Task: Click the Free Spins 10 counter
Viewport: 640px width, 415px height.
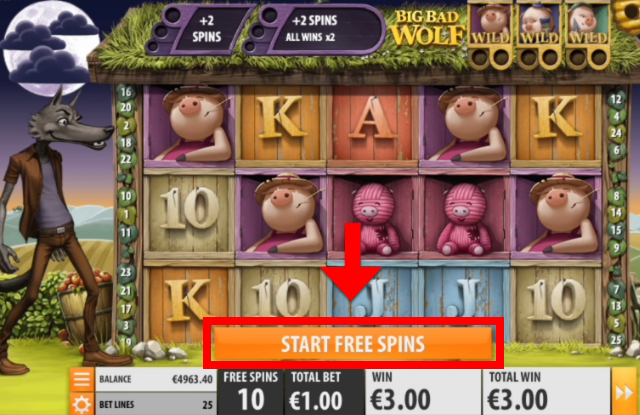Action: pyautogui.click(x=251, y=392)
